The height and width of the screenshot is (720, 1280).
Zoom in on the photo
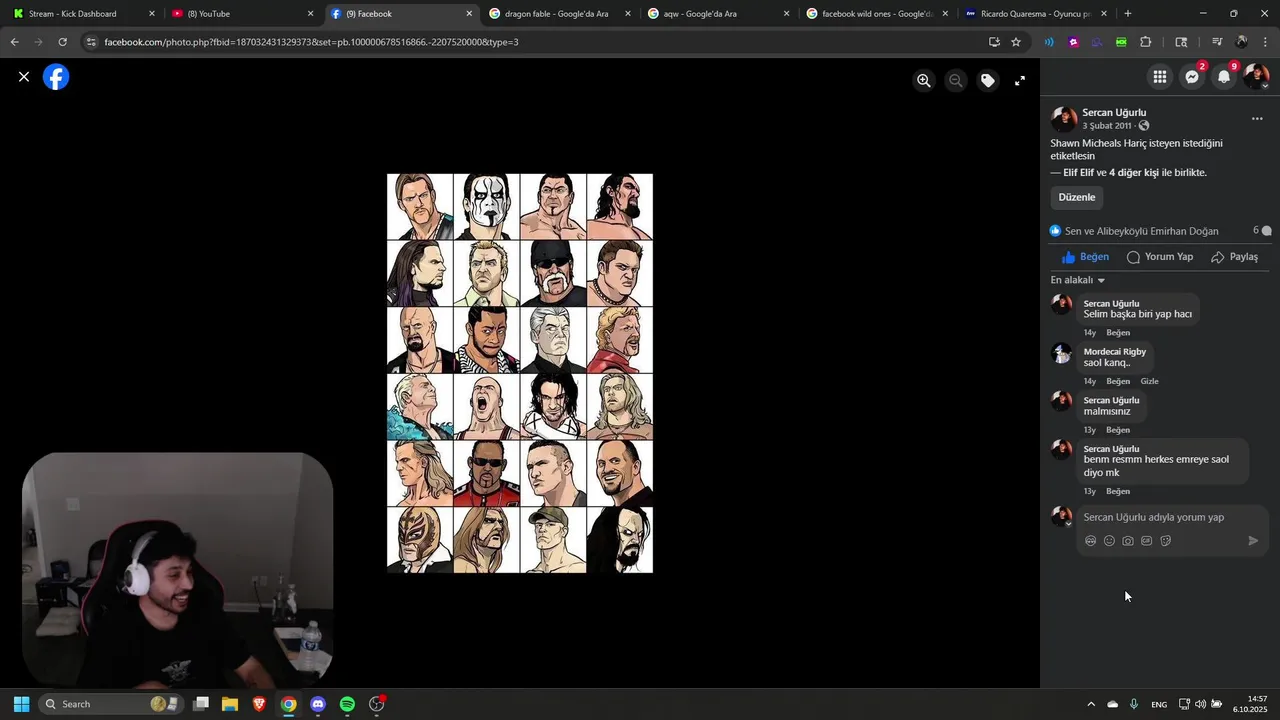[x=924, y=81]
